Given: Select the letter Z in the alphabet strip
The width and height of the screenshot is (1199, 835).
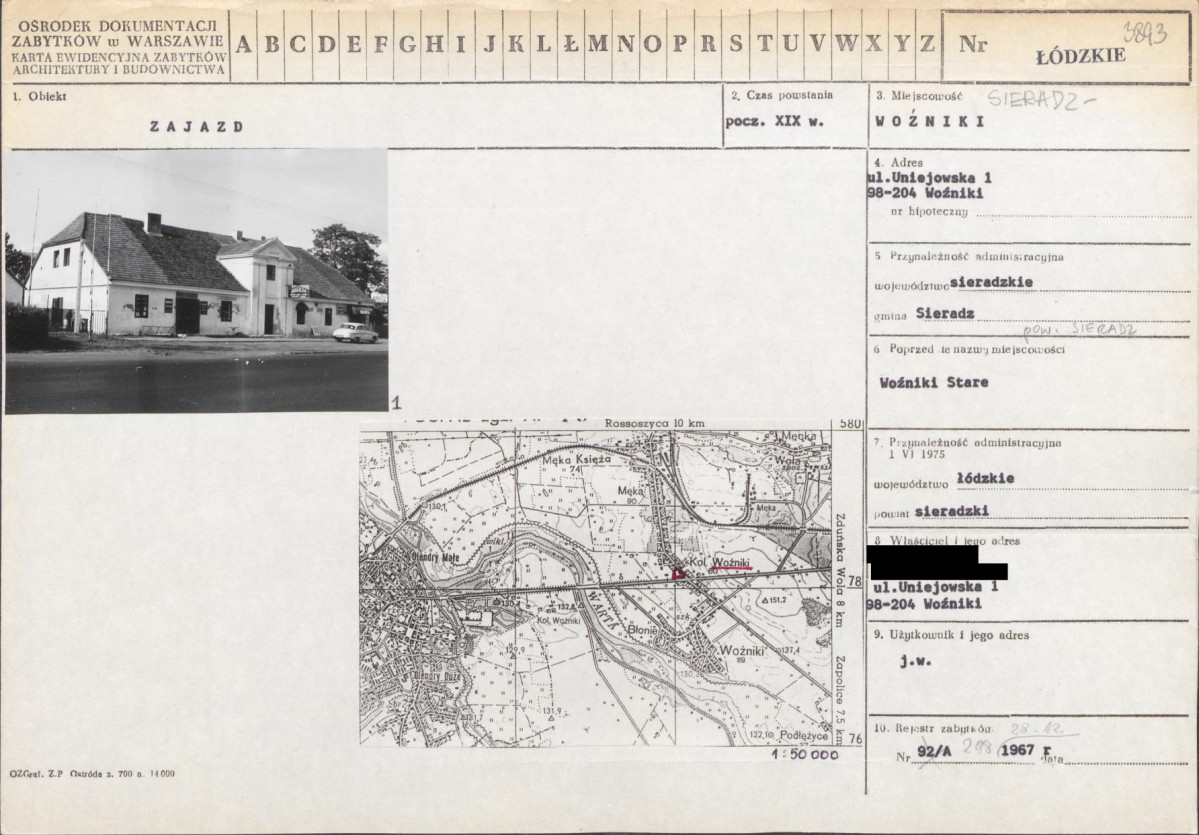Looking at the screenshot, I should tap(927, 44).
